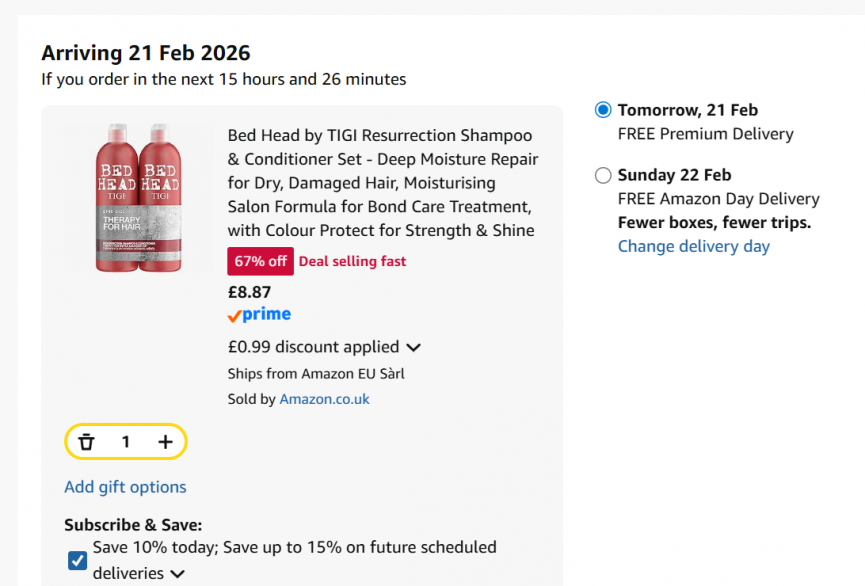Open Change delivery day
865x586 pixels.
(693, 246)
